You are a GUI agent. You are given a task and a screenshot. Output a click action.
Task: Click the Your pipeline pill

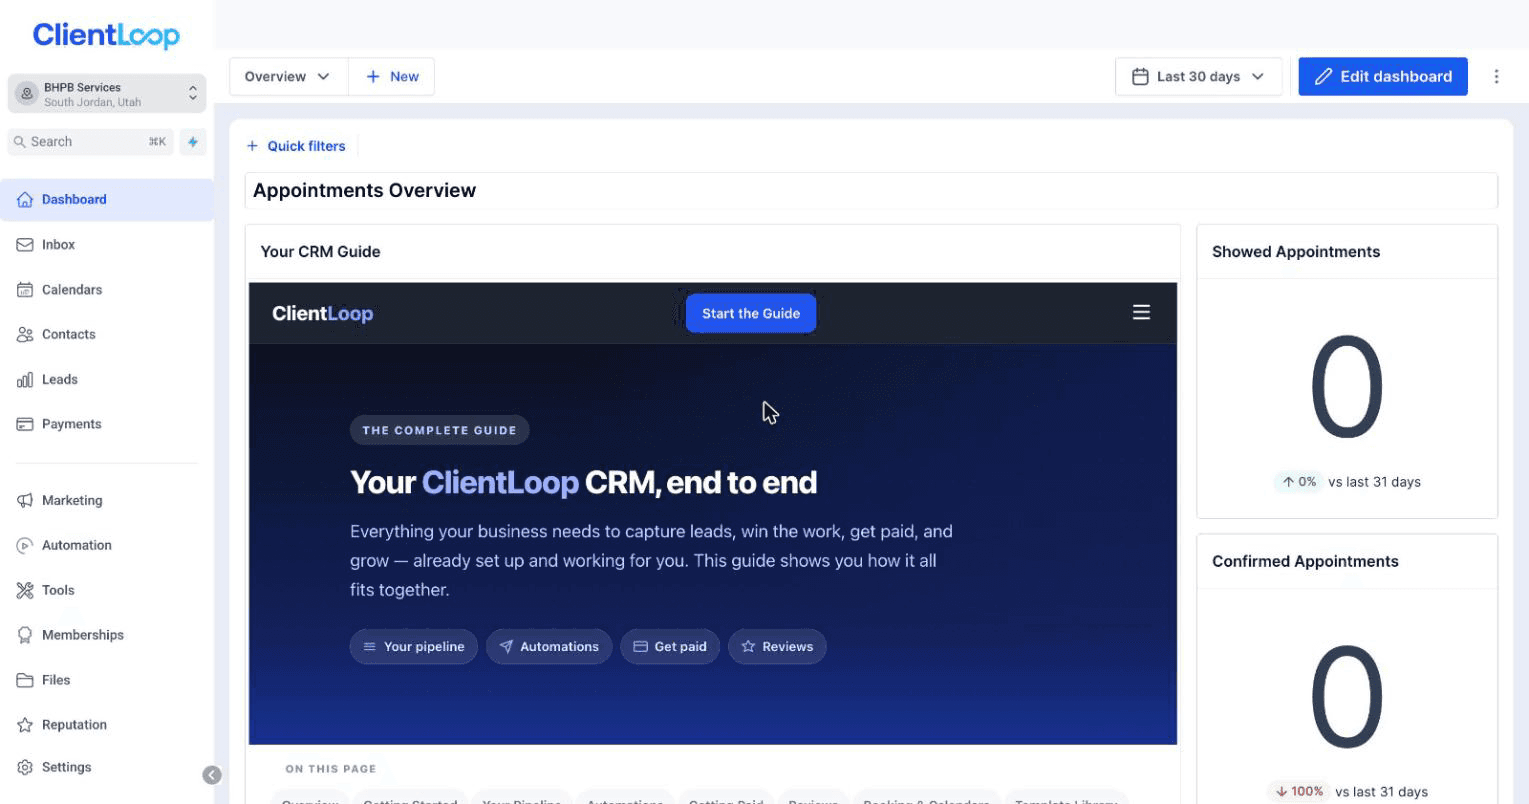414,647
